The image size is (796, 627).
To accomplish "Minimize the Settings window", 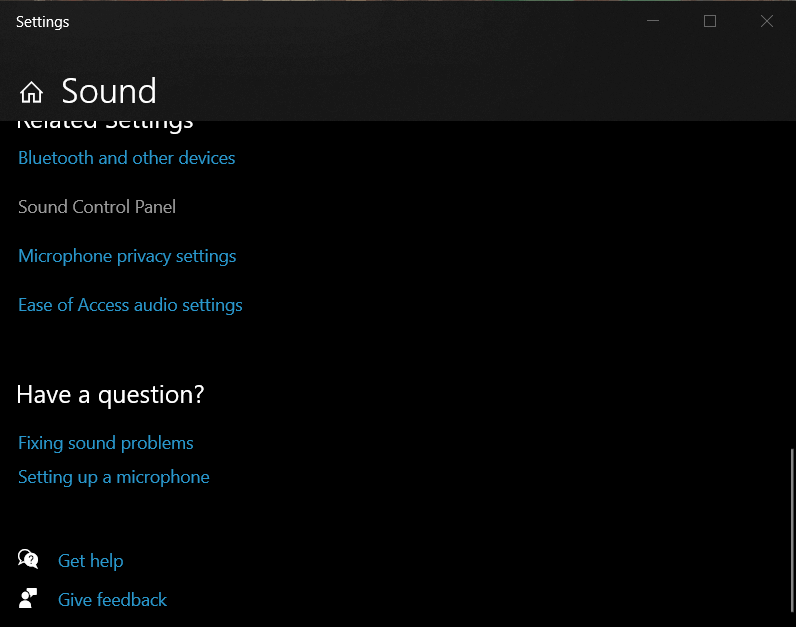I will pyautogui.click(x=652, y=21).
